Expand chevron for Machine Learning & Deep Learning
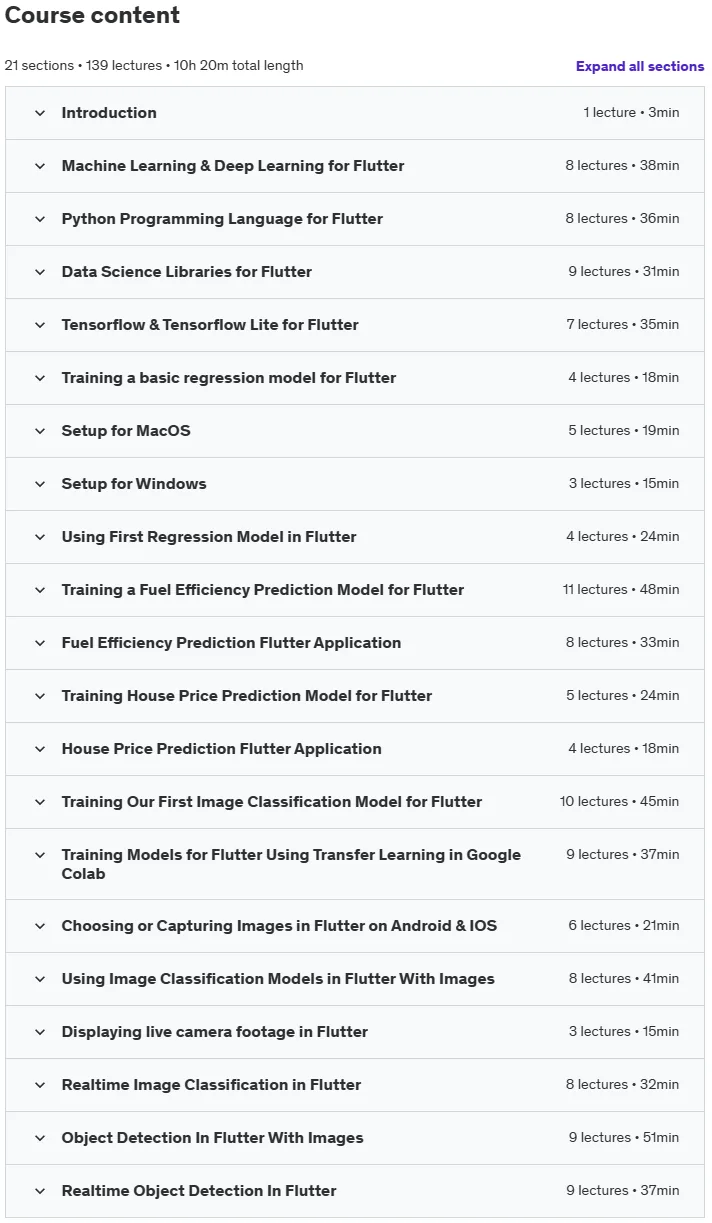Viewport: 712px width, 1223px height. [x=40, y=166]
